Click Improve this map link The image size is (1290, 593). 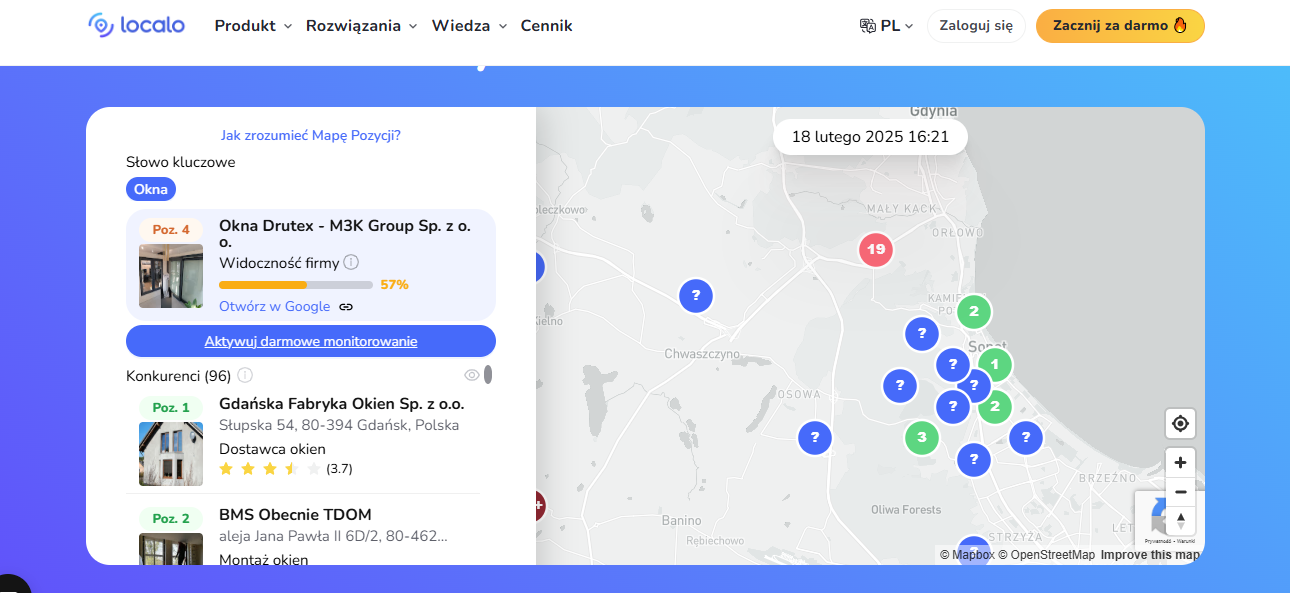(x=1150, y=555)
